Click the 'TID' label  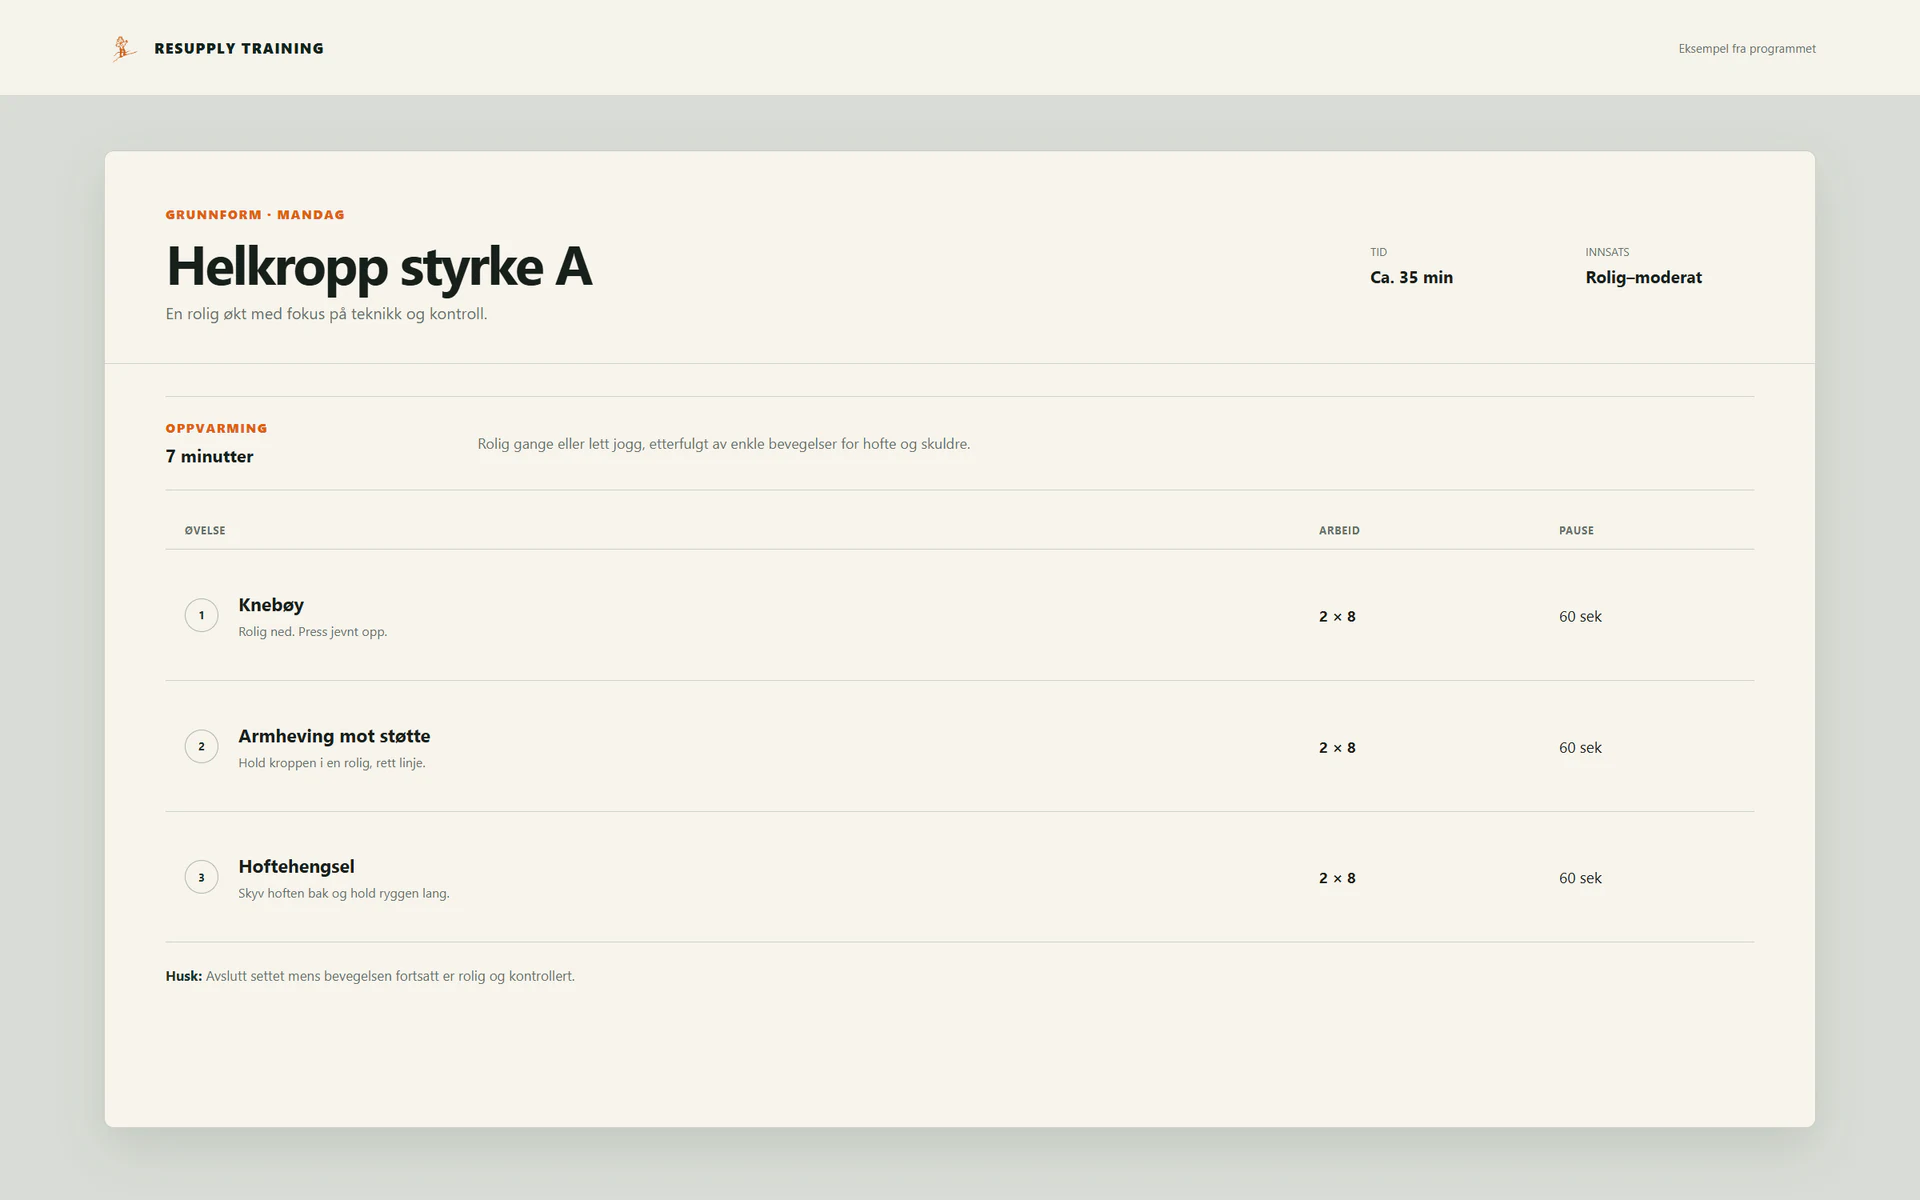[x=1378, y=253]
